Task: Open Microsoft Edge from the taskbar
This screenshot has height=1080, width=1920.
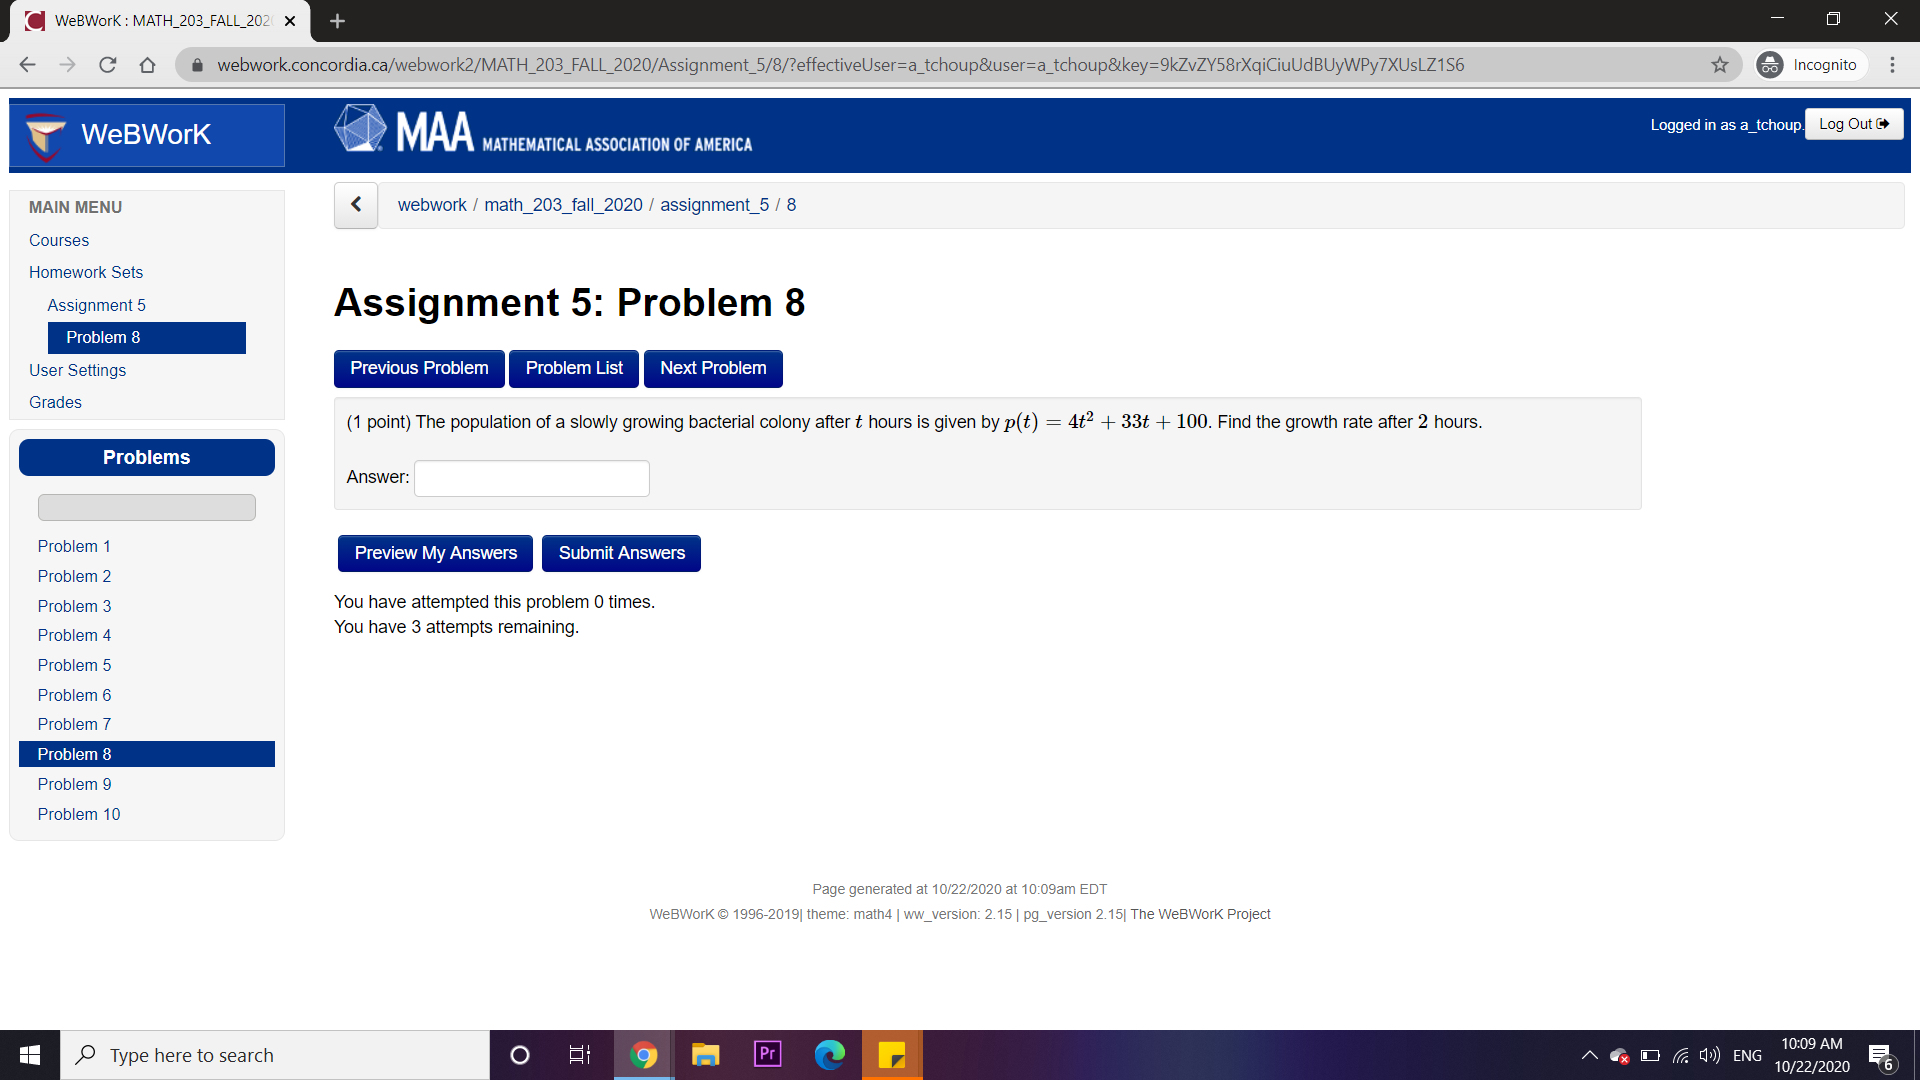Action: pos(829,1054)
